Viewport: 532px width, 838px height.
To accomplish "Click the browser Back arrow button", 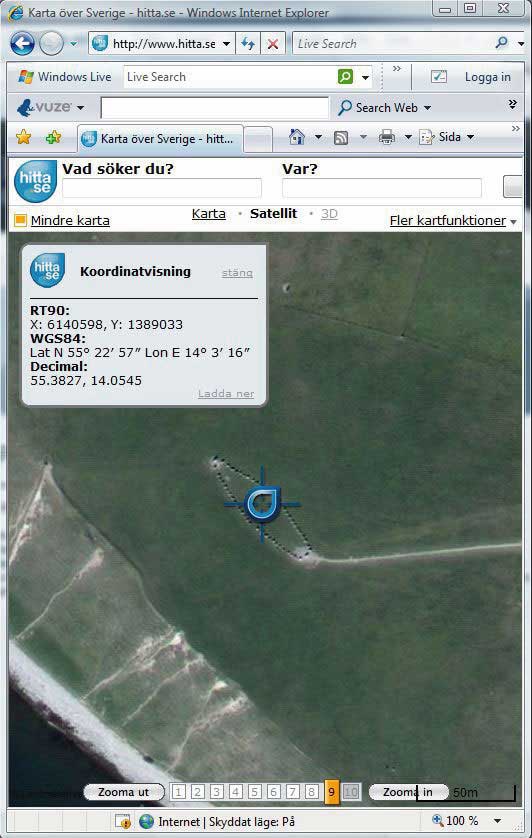I will pyautogui.click(x=22, y=44).
